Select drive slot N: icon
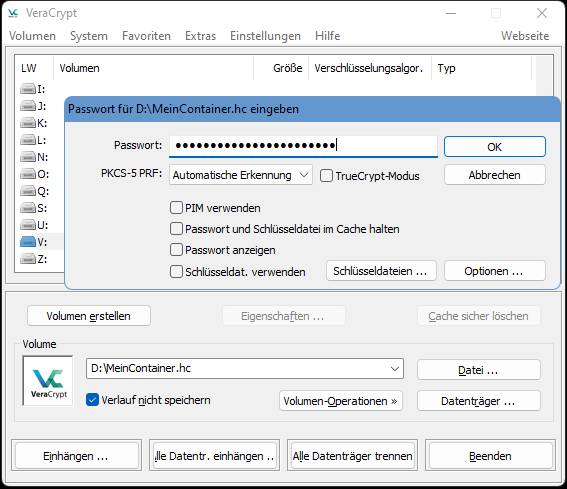567x489 pixels. point(27,157)
